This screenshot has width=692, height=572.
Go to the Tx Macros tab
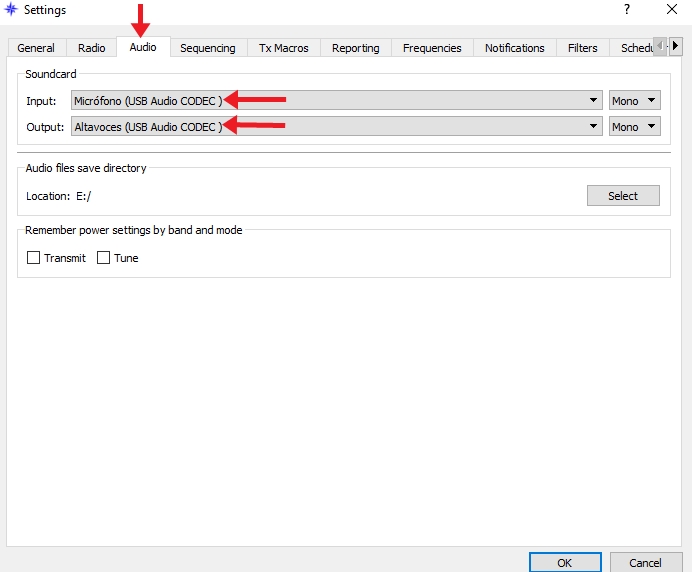pos(284,48)
